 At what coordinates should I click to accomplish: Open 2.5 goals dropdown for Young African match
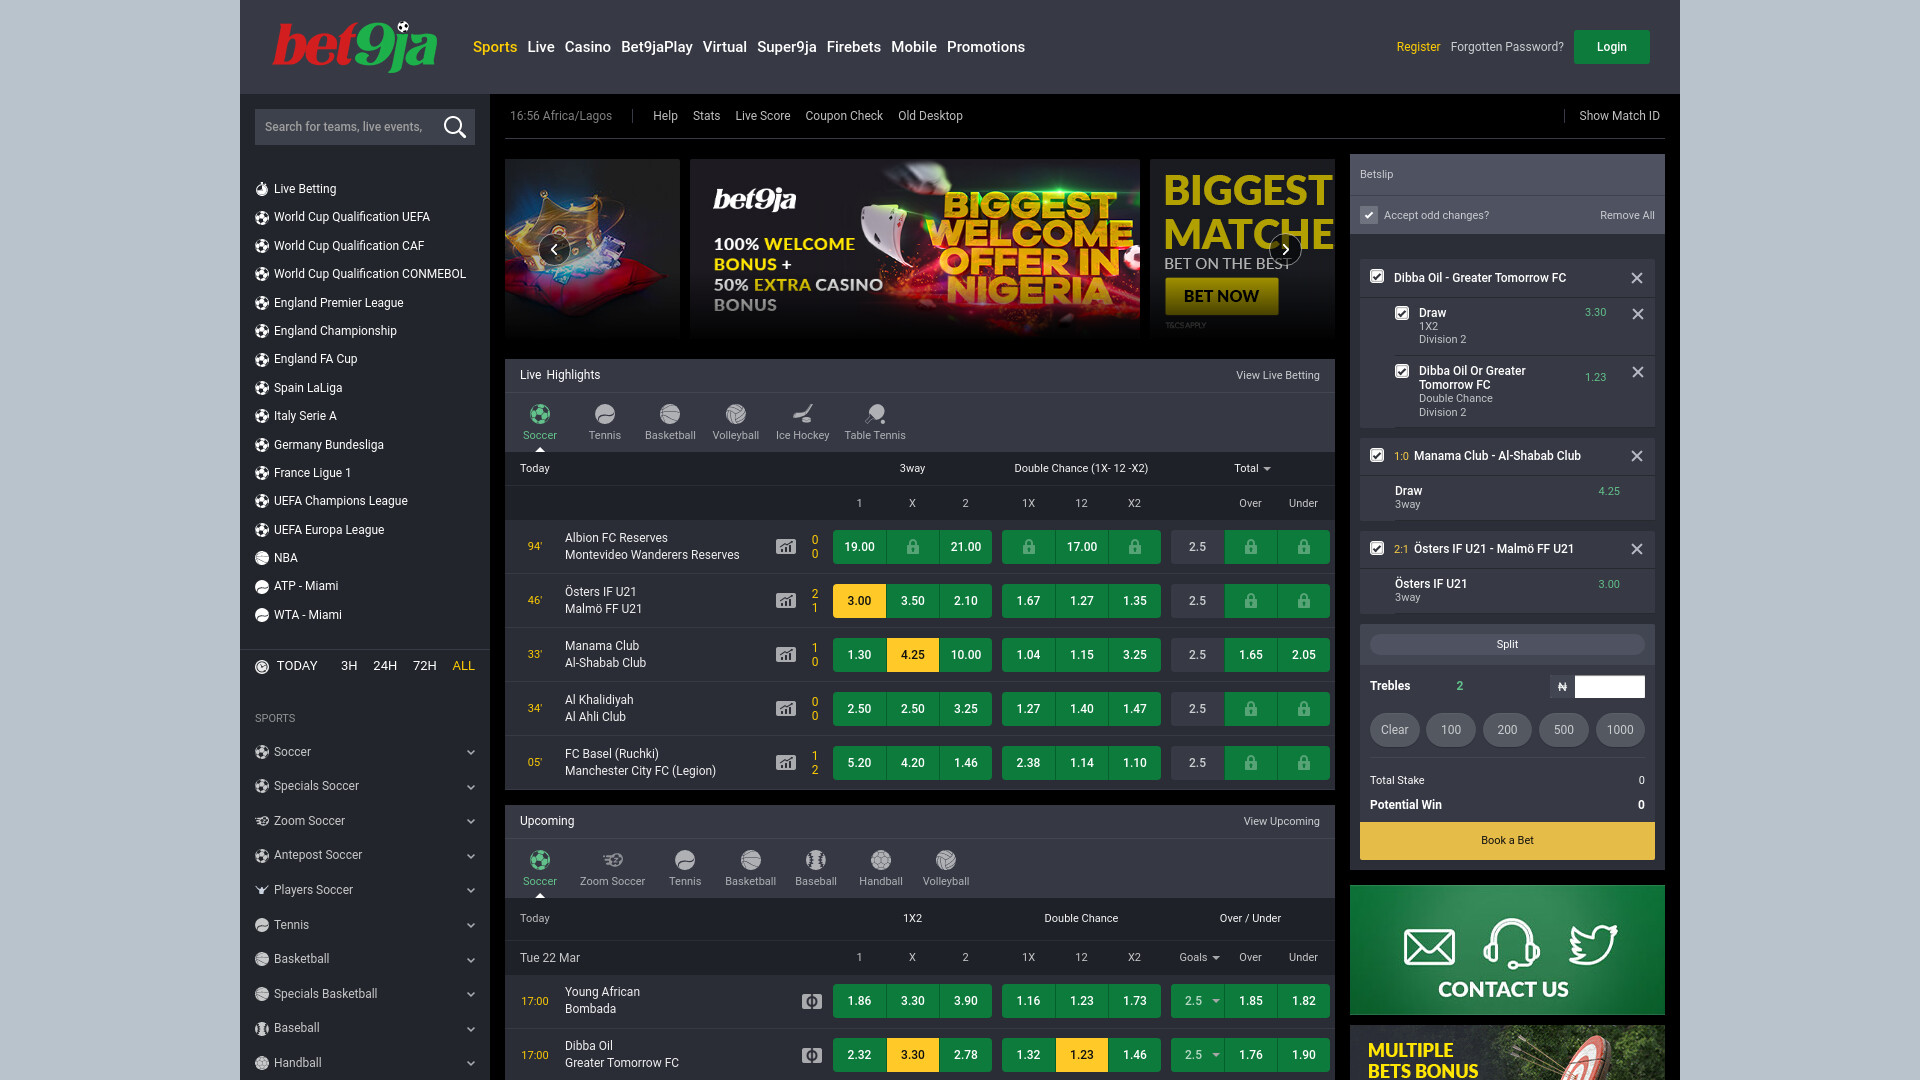[x=1198, y=1001]
